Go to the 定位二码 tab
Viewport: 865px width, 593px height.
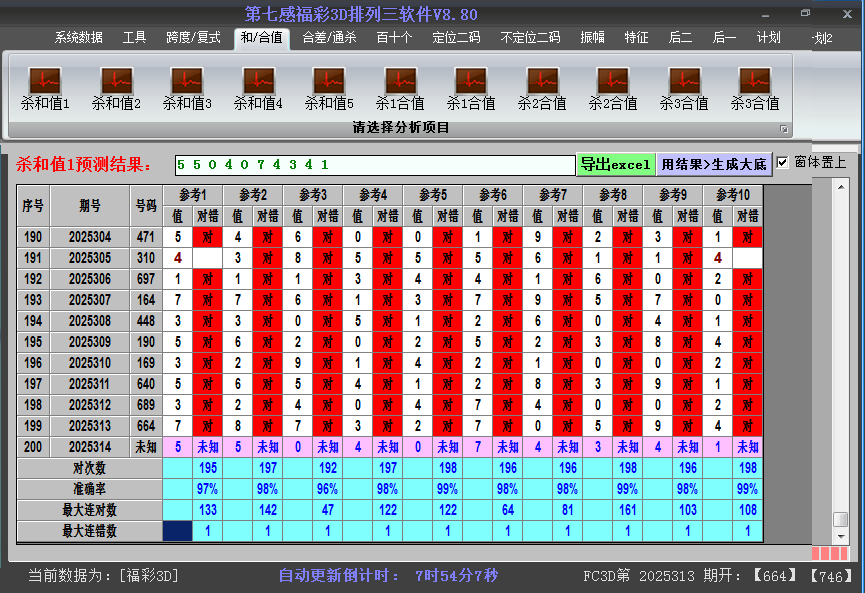point(456,38)
